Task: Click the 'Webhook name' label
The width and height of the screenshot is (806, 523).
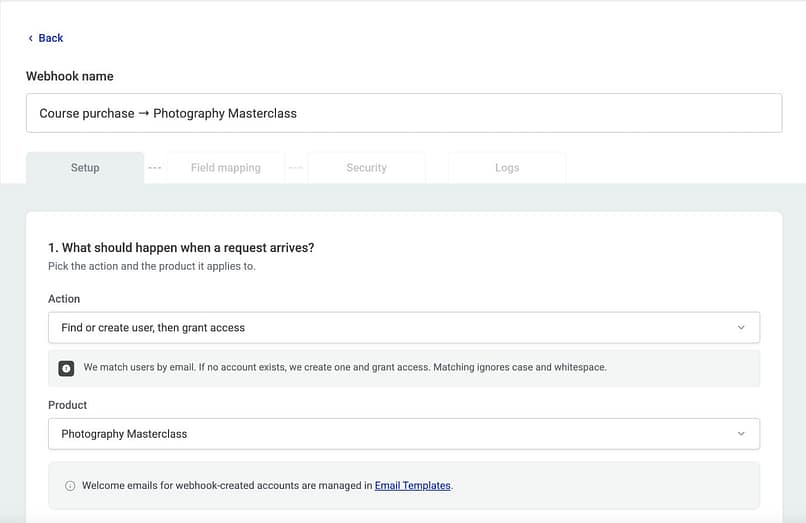Action: pyautogui.click(x=70, y=76)
